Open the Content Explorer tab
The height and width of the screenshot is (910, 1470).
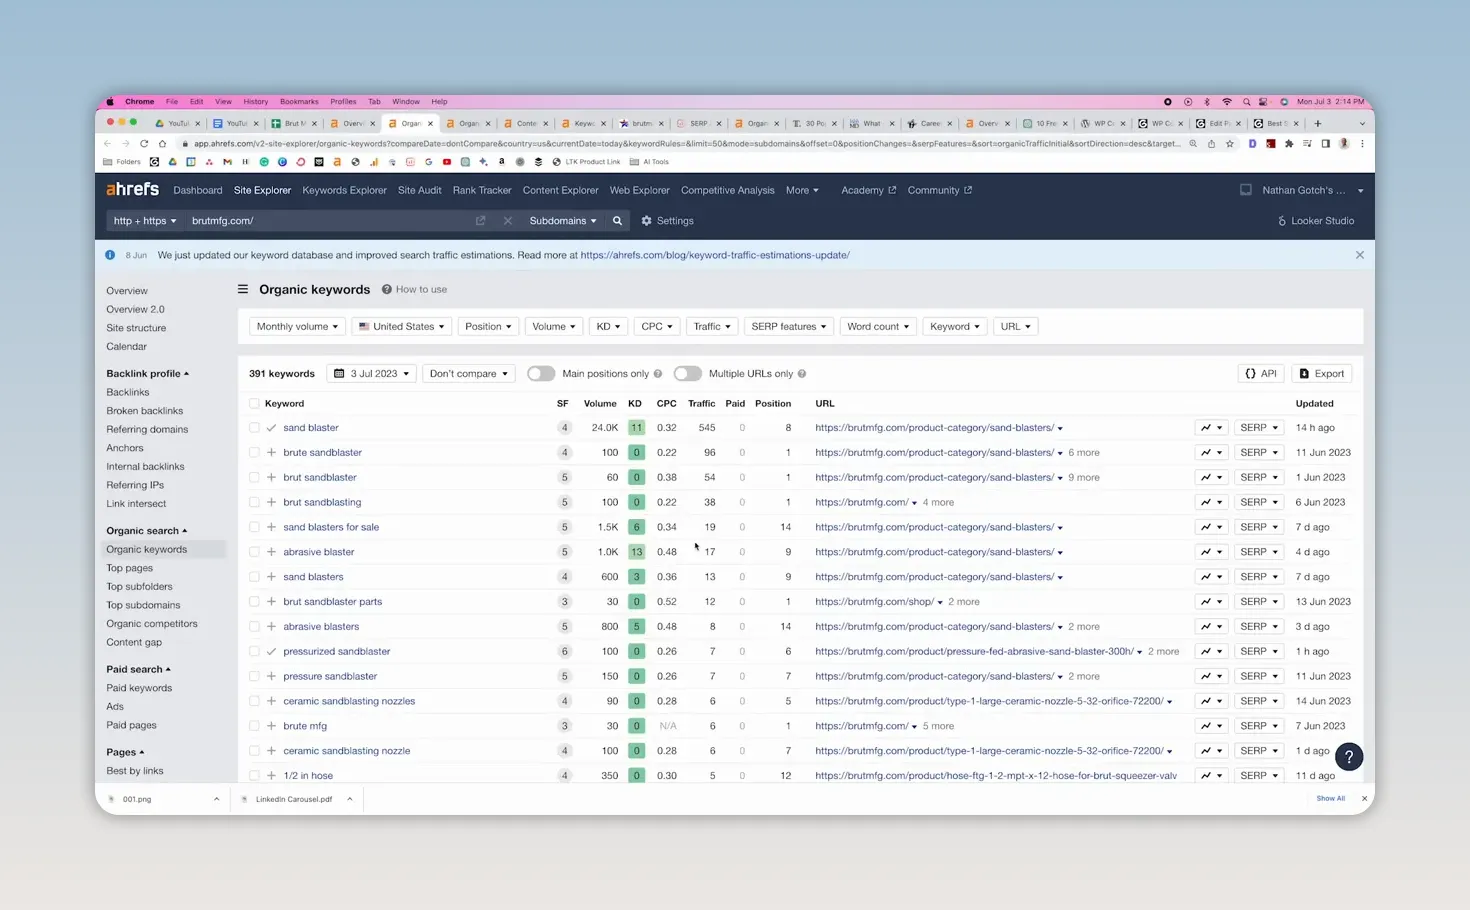(560, 190)
